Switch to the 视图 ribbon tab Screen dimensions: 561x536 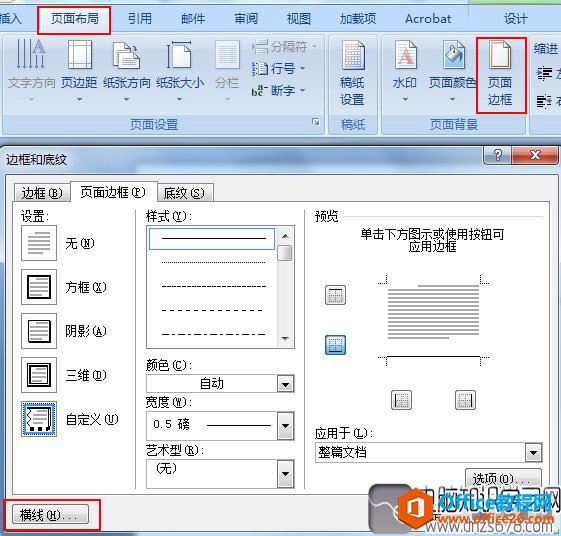tap(299, 19)
